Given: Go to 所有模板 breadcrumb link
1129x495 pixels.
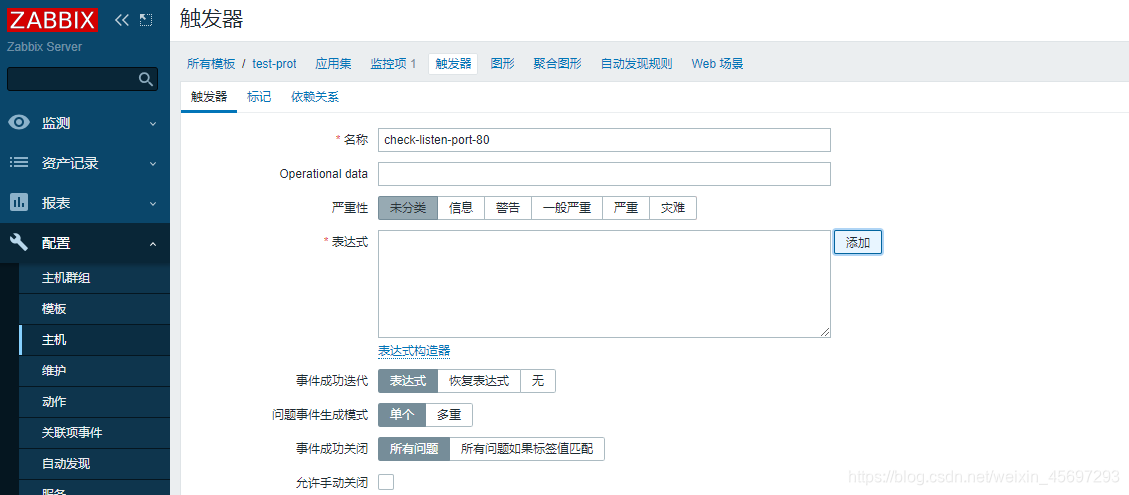Looking at the screenshot, I should [x=211, y=63].
